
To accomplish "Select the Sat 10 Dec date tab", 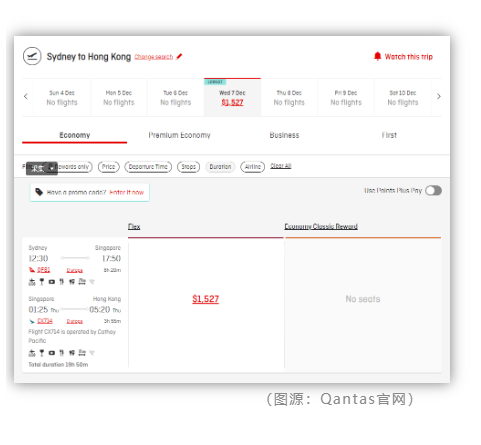I will click(403, 97).
